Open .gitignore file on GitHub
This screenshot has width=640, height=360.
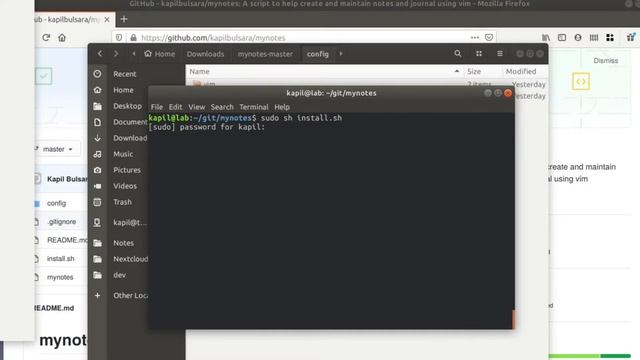[62, 222]
